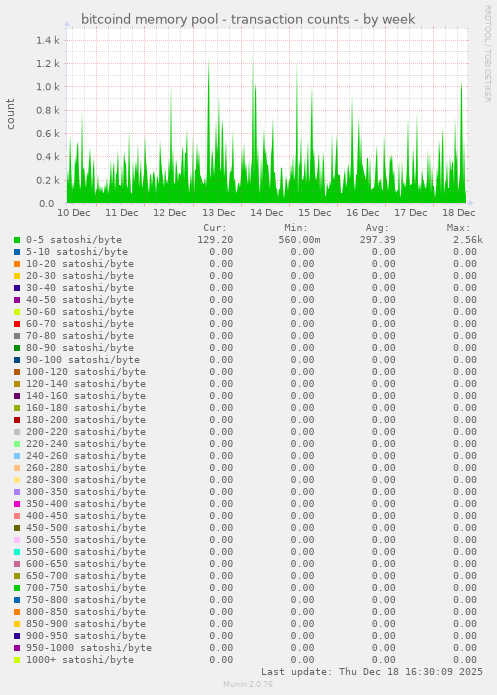
Task: Click the '0.8 k' y-axis tick label
Action: [48, 110]
